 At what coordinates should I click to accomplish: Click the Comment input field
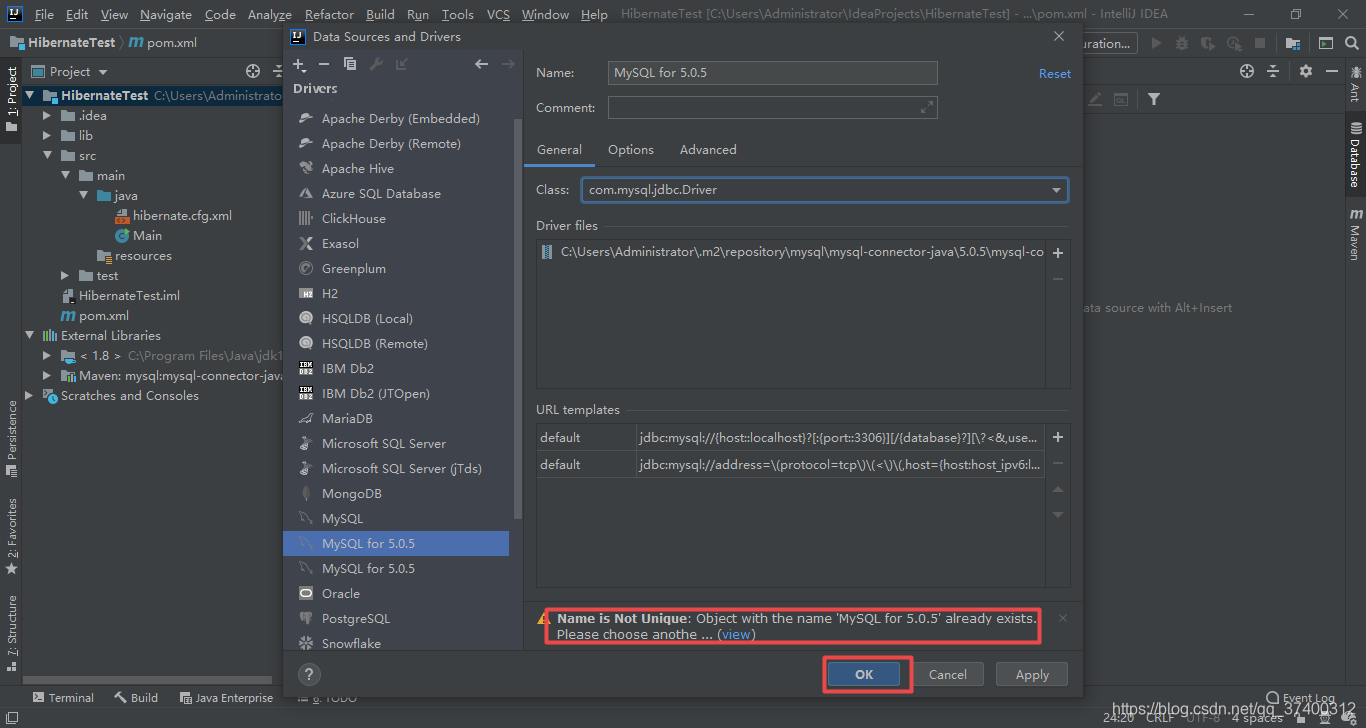click(773, 107)
